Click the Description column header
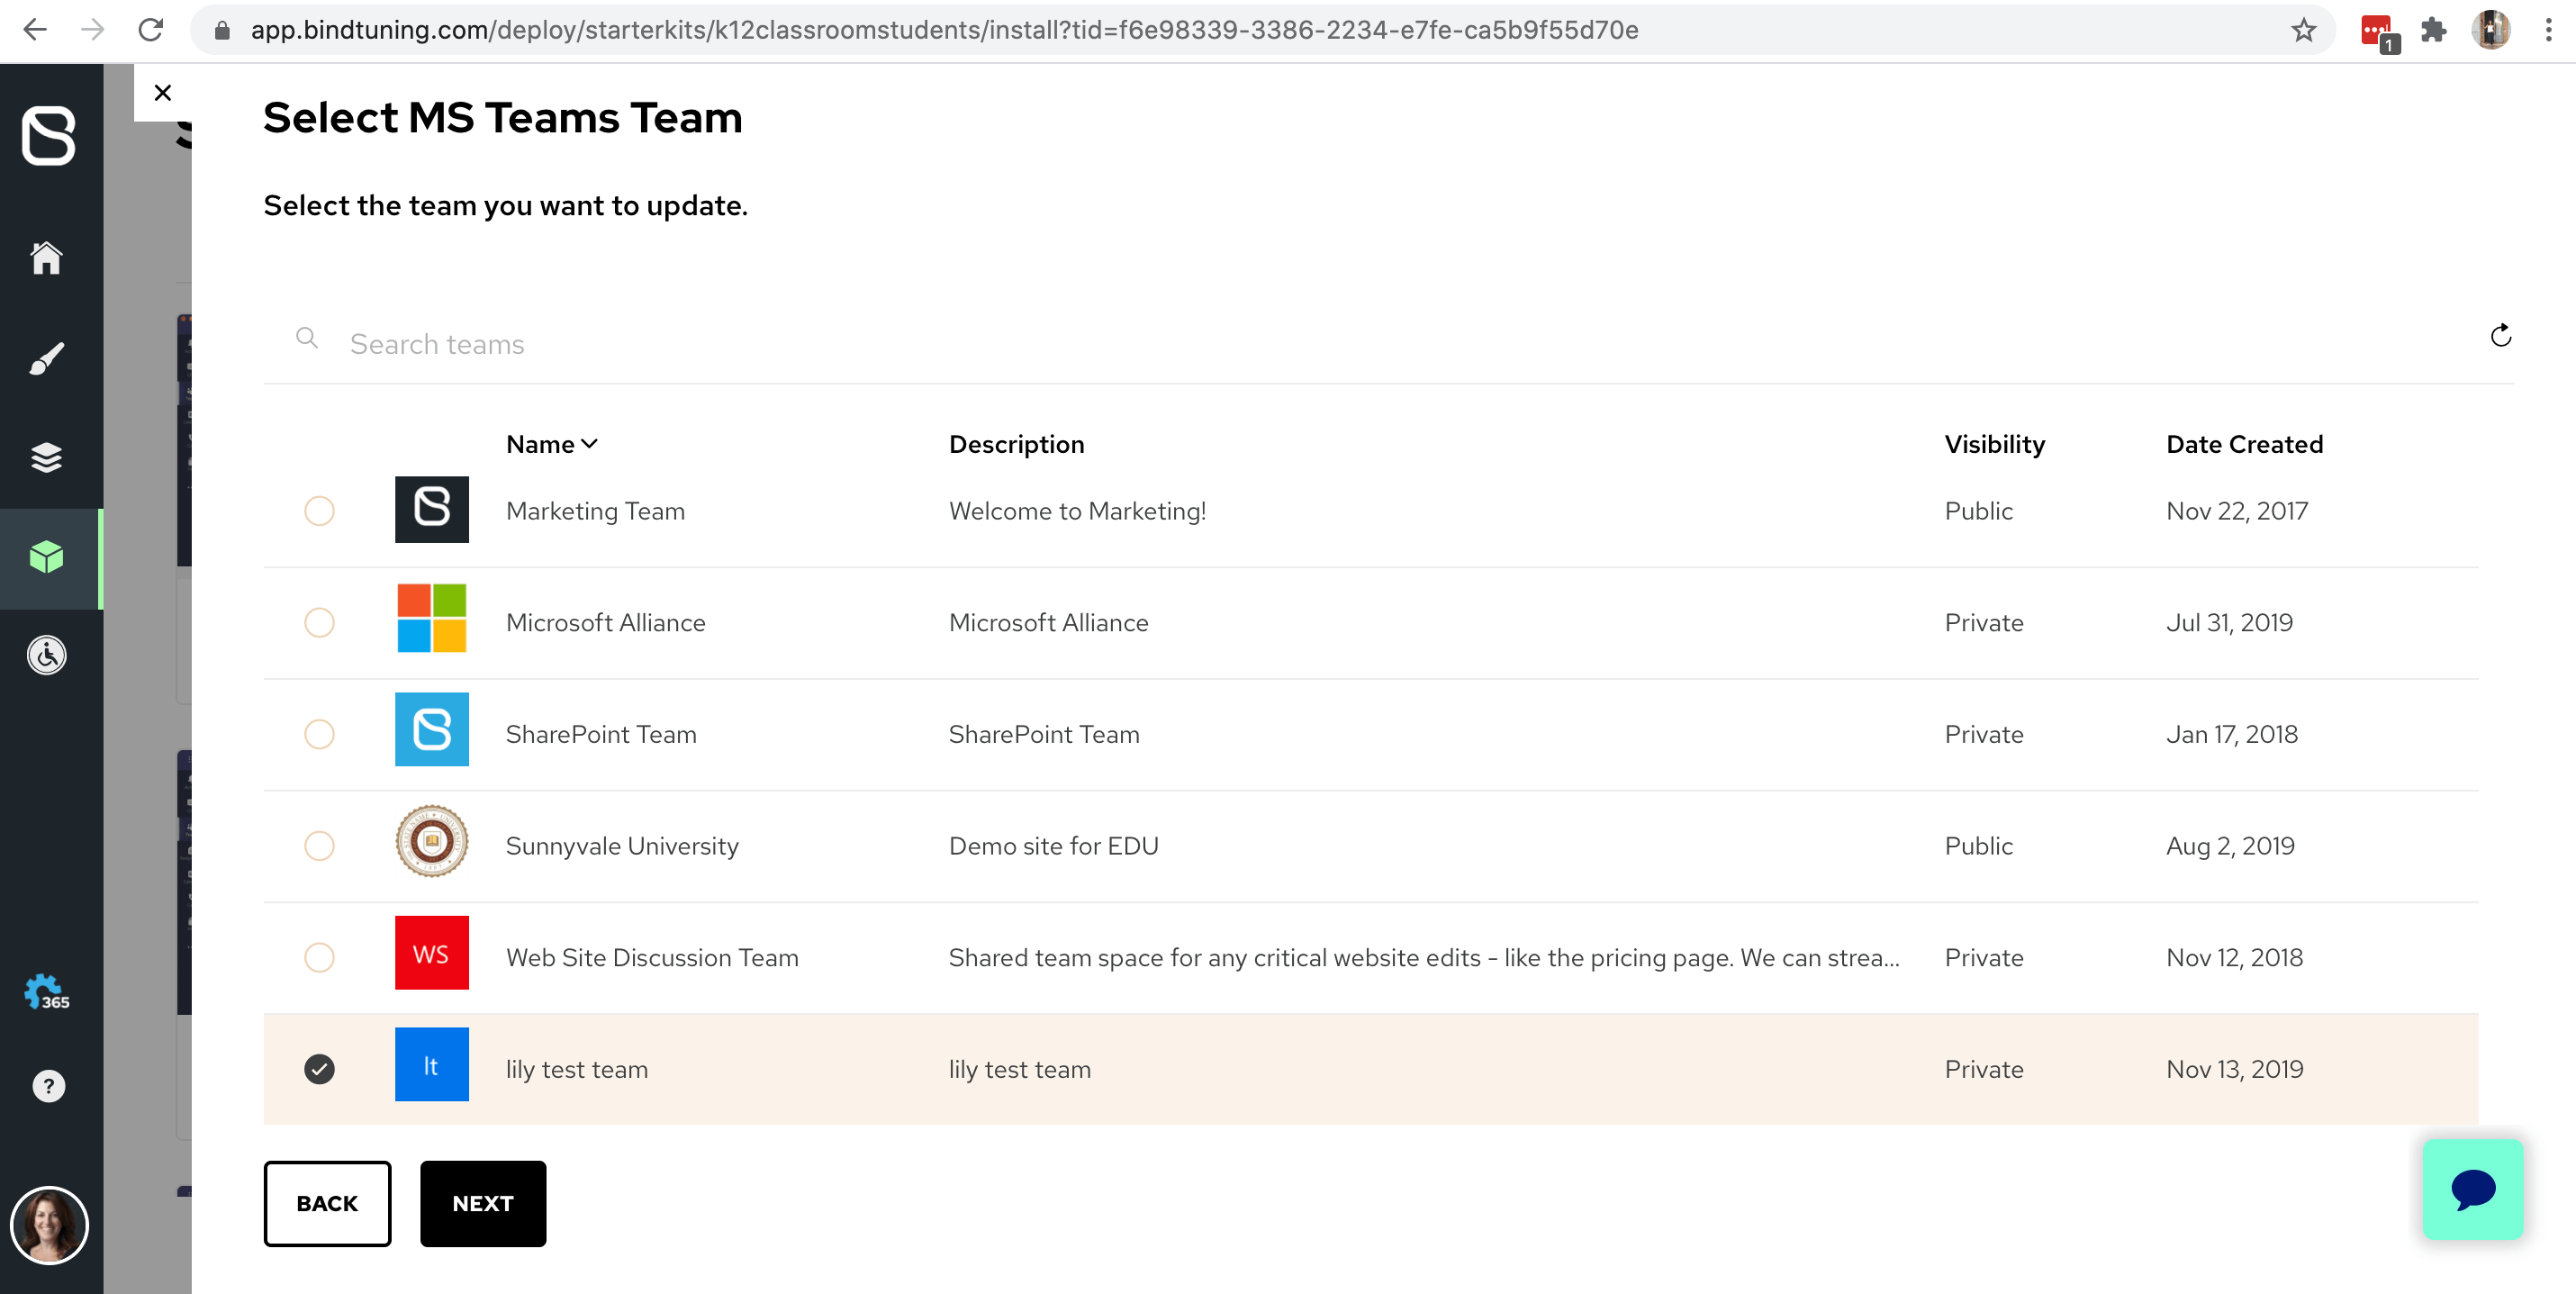 (x=1016, y=444)
